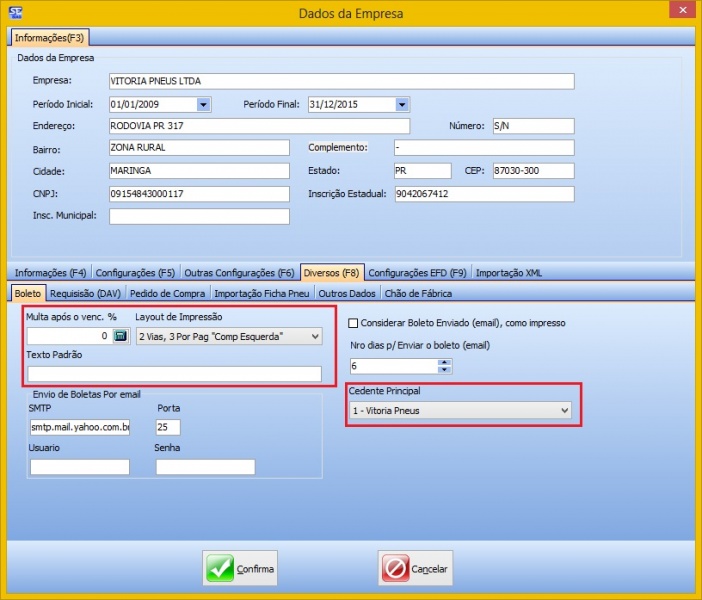Viewport: 702px width, 600px height.
Task: Enable Considerar Boleto Enviado checkbox
Action: click(354, 323)
